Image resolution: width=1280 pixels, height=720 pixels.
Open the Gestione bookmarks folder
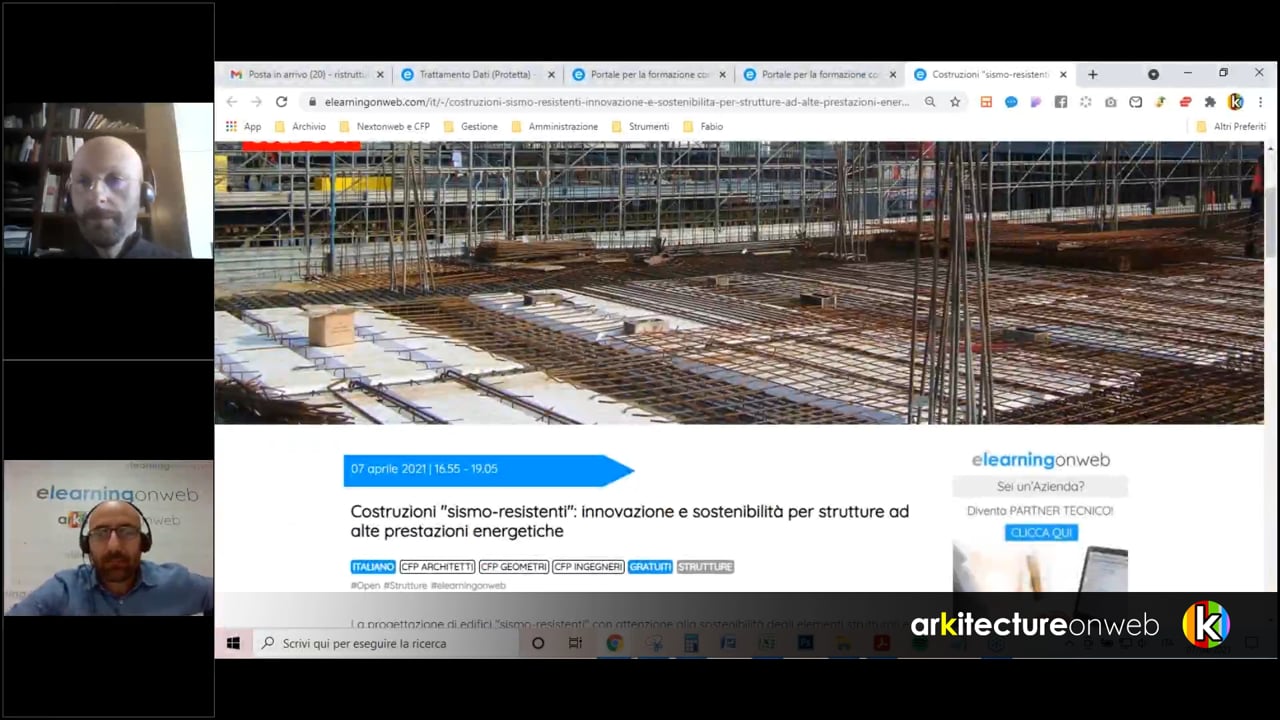coord(471,127)
